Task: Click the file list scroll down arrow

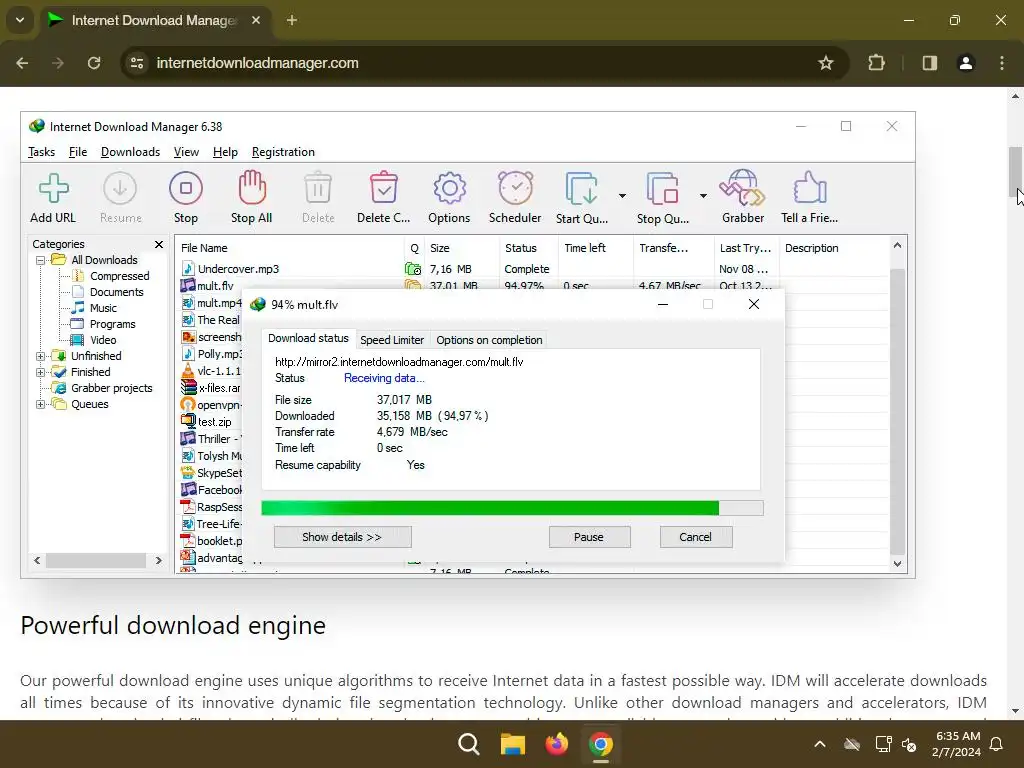Action: (897, 564)
